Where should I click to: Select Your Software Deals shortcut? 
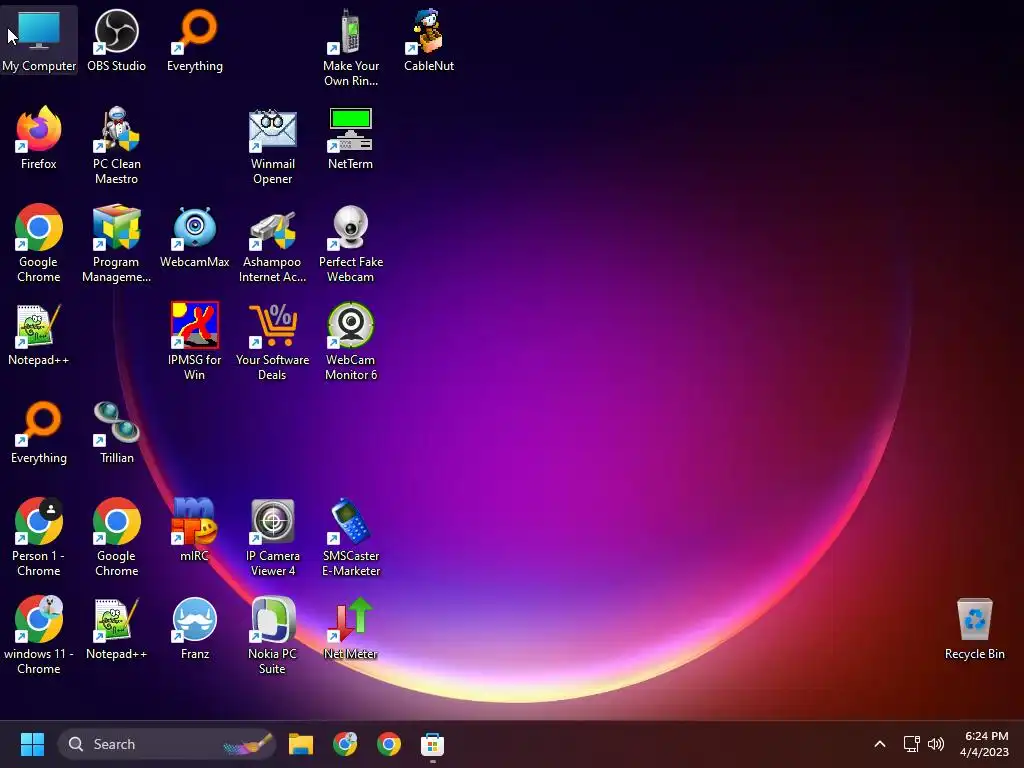click(272, 342)
